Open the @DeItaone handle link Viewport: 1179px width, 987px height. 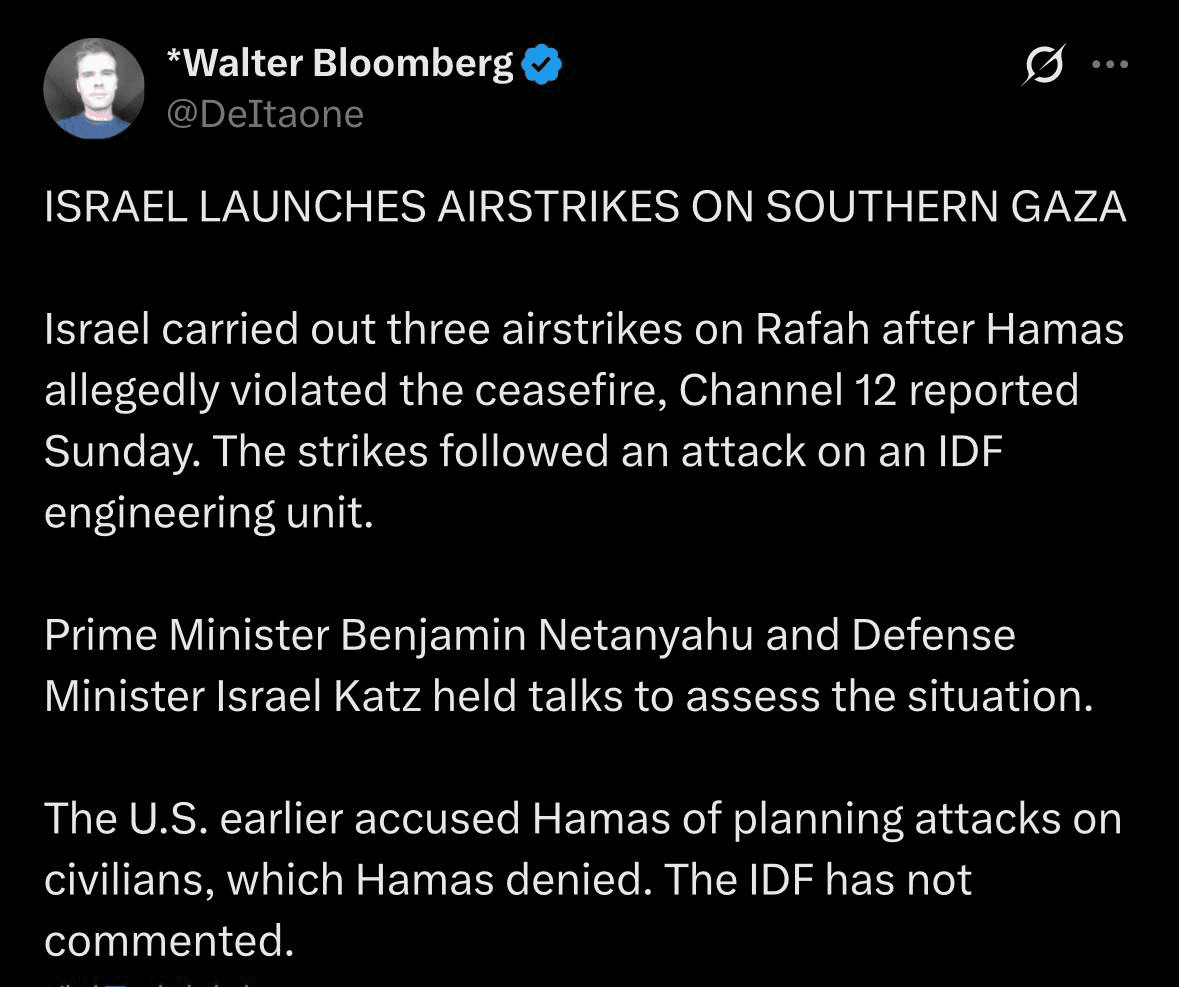coord(264,114)
